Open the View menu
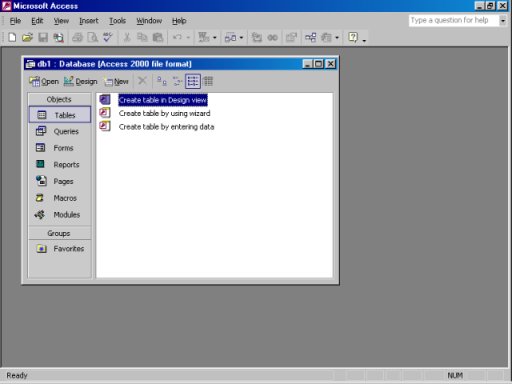 click(x=61, y=21)
